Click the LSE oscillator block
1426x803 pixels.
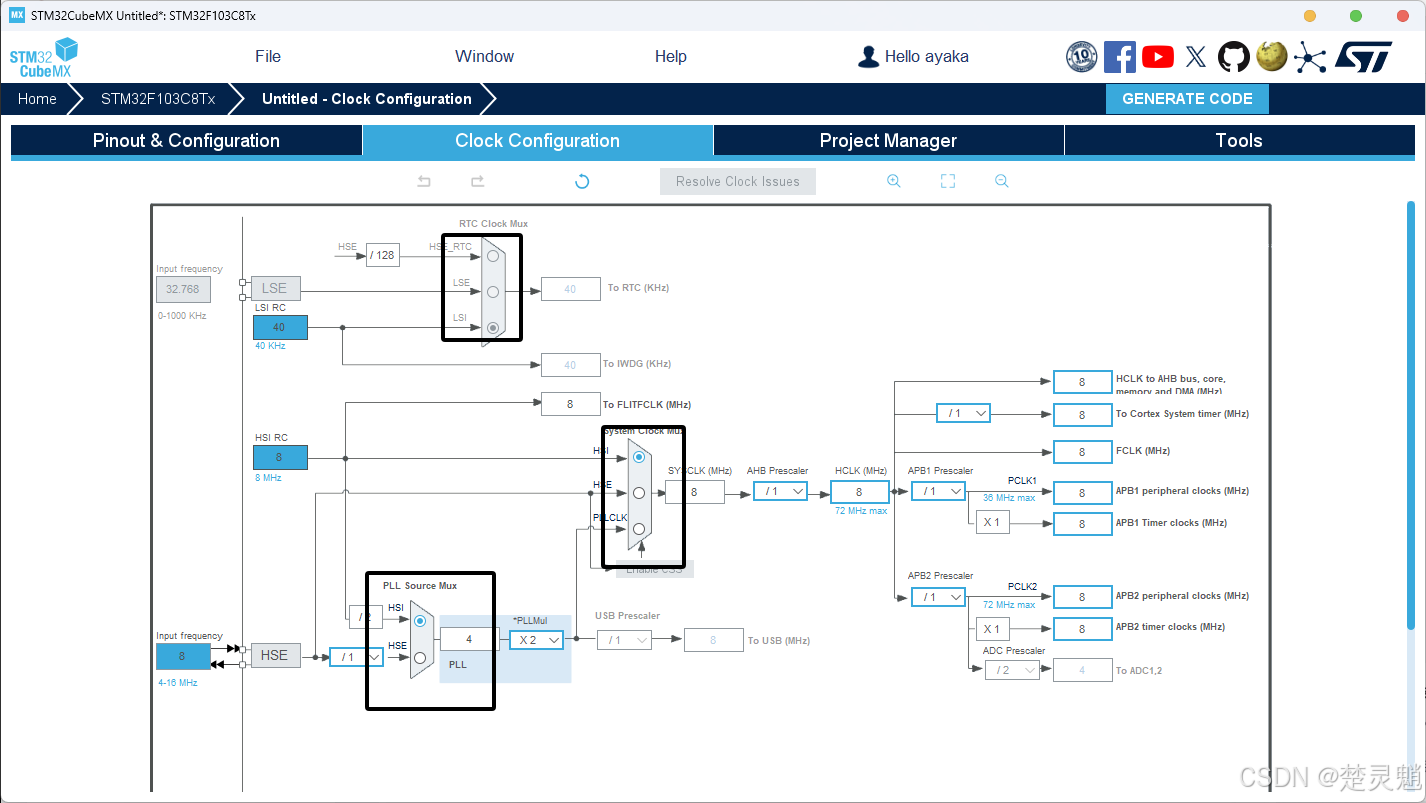(x=274, y=288)
